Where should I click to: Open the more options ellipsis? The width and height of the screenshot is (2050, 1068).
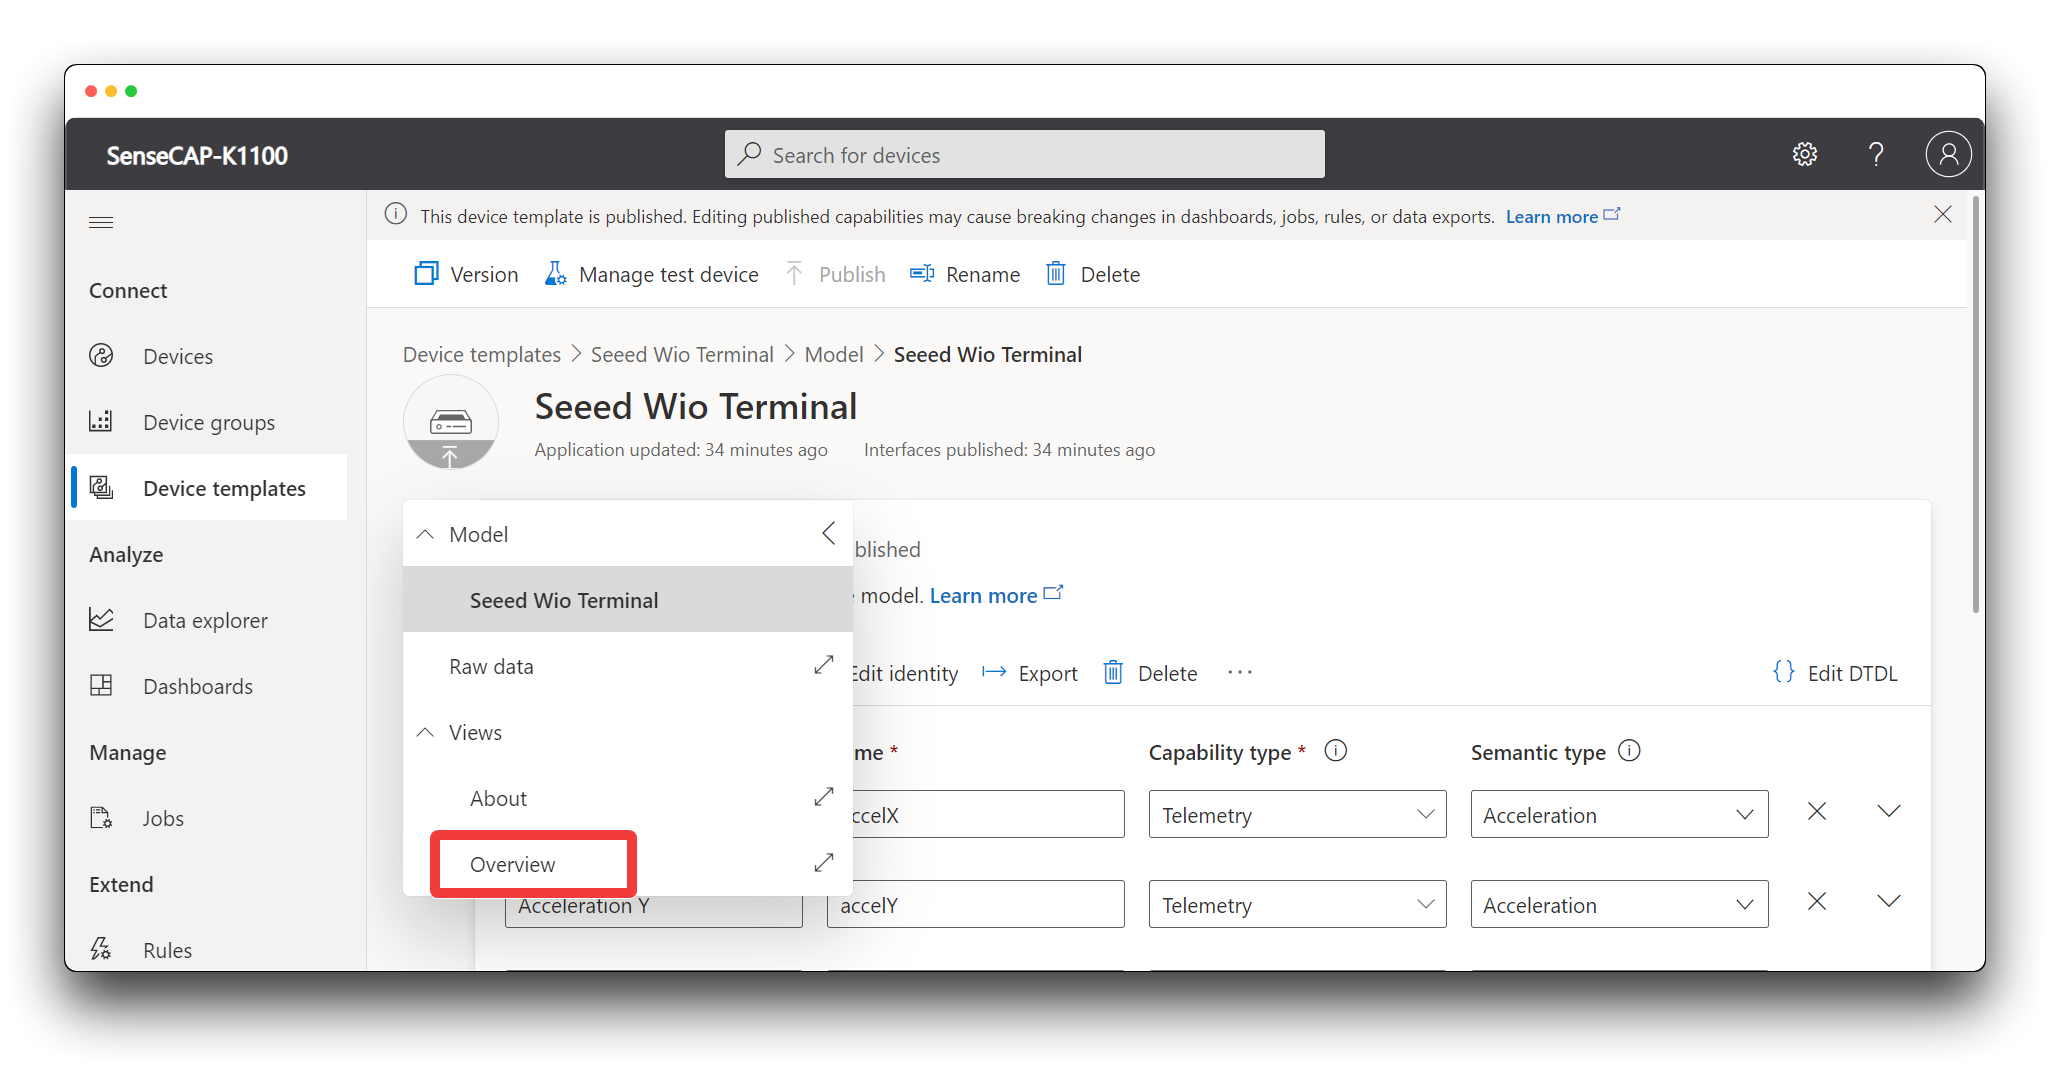coord(1240,672)
